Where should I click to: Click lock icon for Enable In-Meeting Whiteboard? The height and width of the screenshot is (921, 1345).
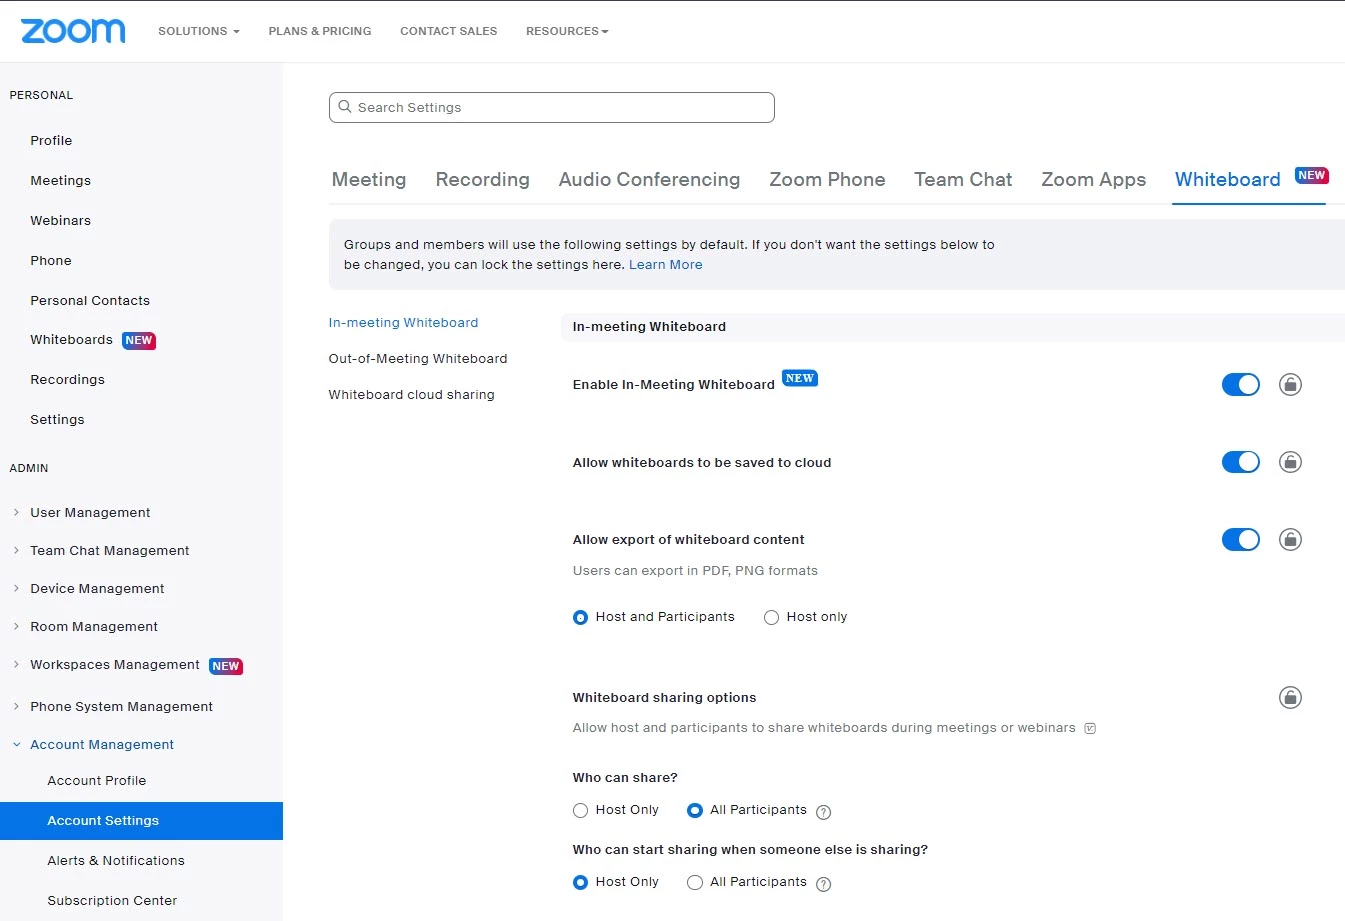click(1290, 385)
